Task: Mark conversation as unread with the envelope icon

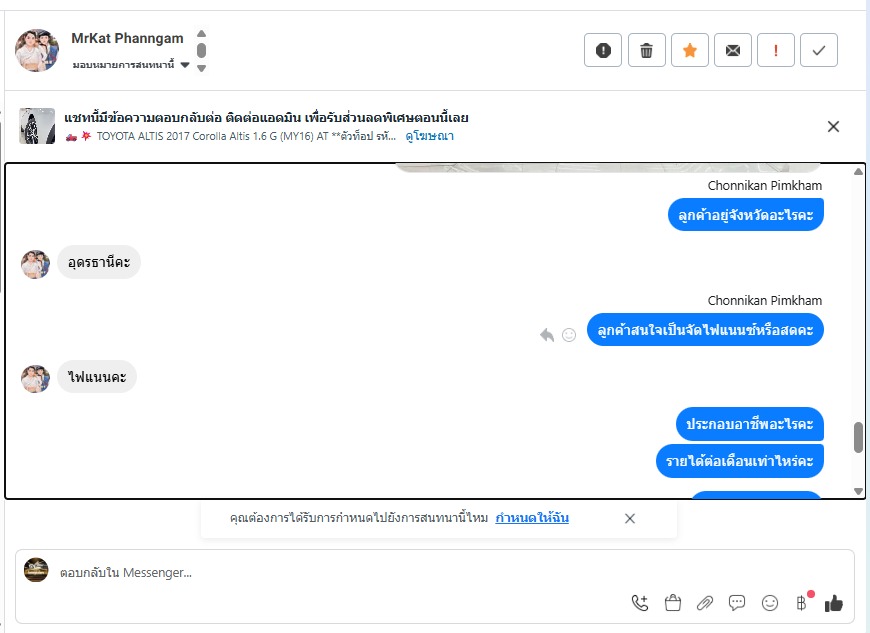Action: pos(733,50)
